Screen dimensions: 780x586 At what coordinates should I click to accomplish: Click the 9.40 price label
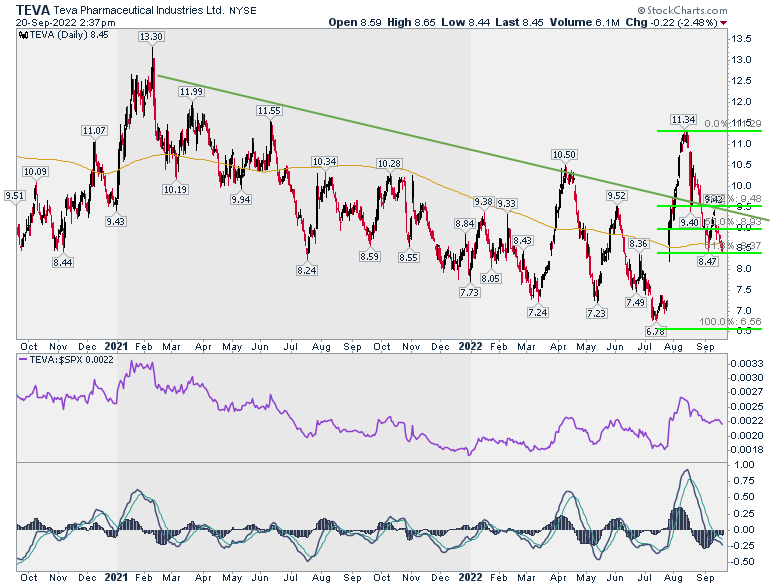pyautogui.click(x=690, y=222)
